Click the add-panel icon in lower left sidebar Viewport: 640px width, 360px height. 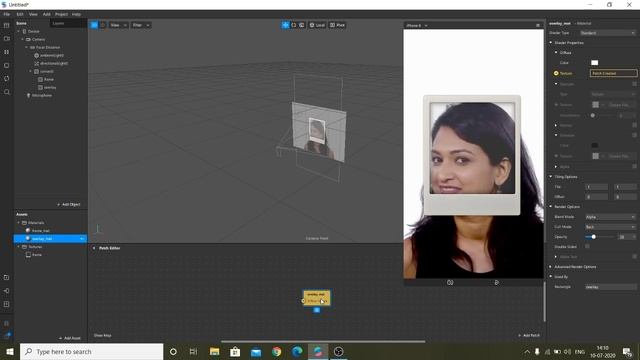7,278
